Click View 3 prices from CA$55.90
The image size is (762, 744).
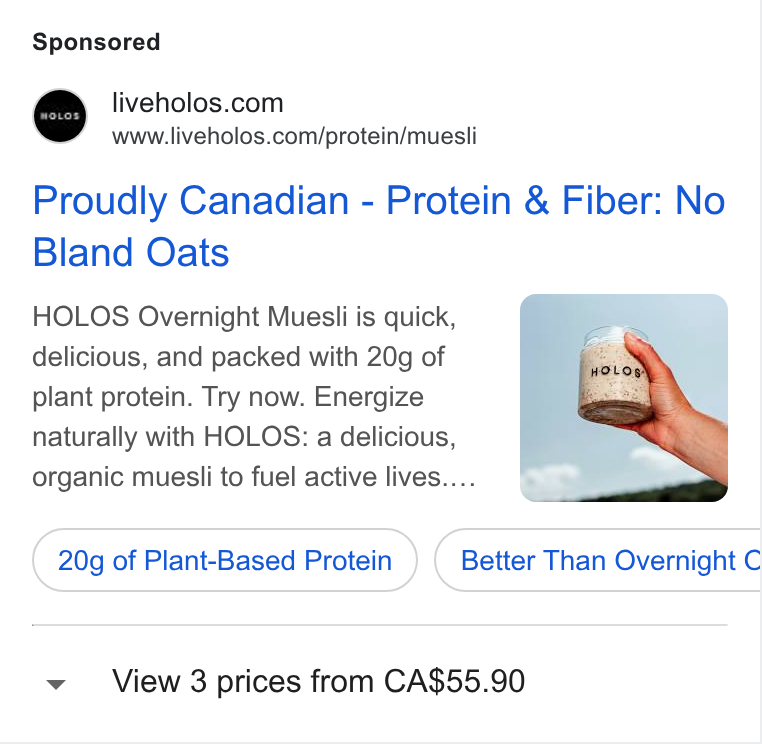(318, 681)
